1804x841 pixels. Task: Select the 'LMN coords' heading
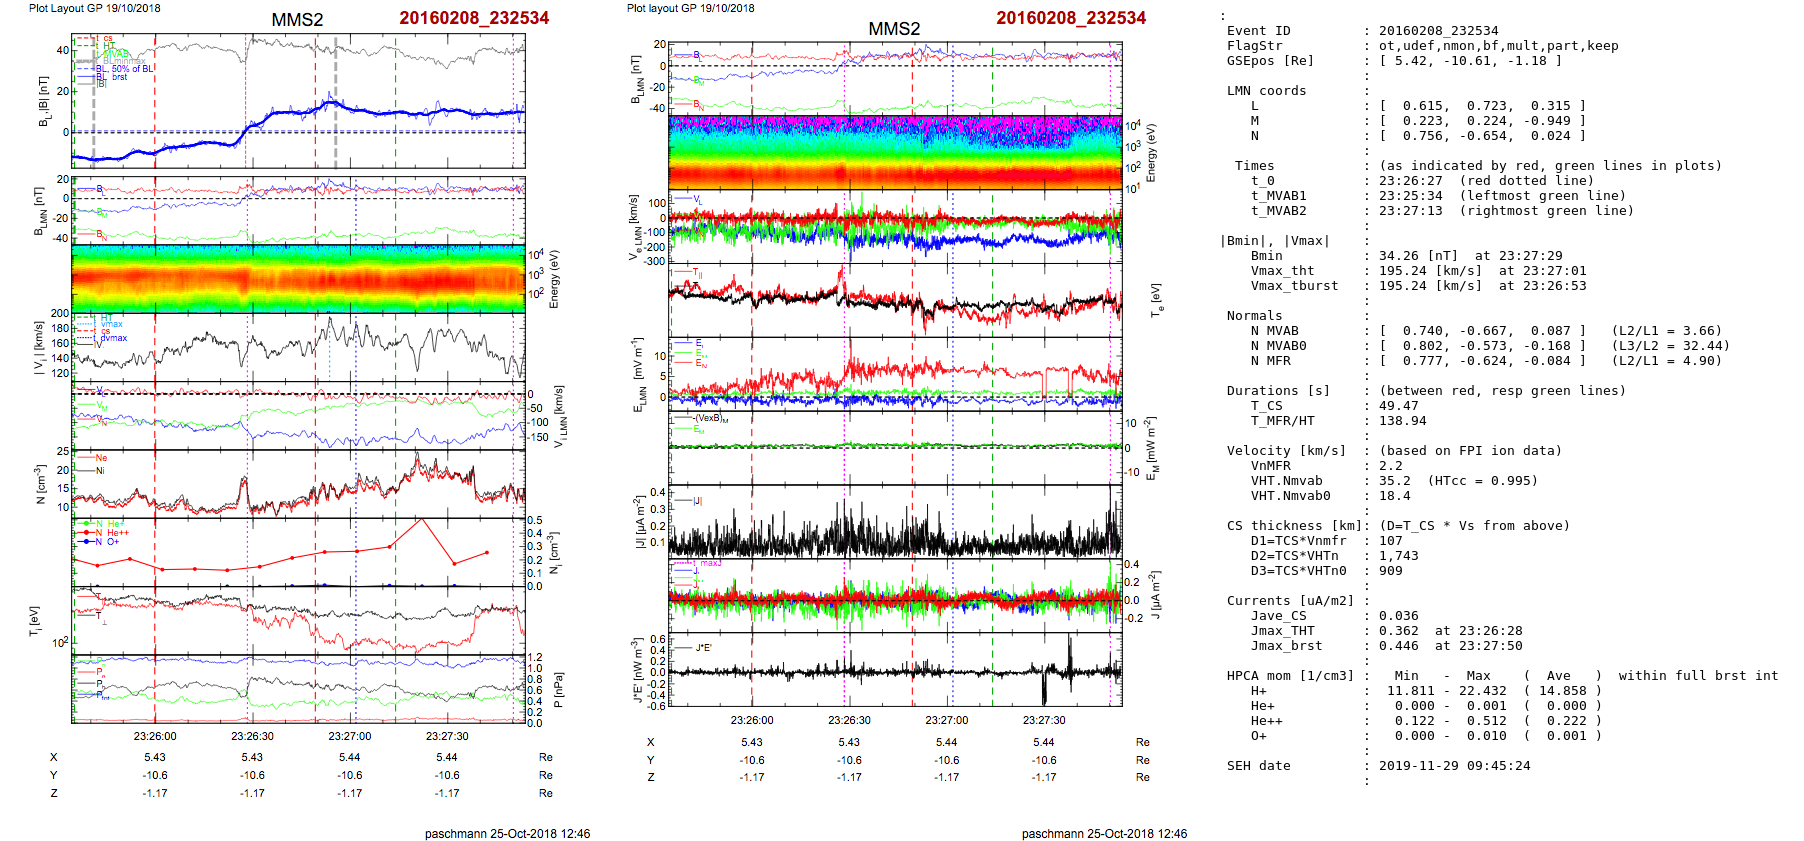point(1266,91)
